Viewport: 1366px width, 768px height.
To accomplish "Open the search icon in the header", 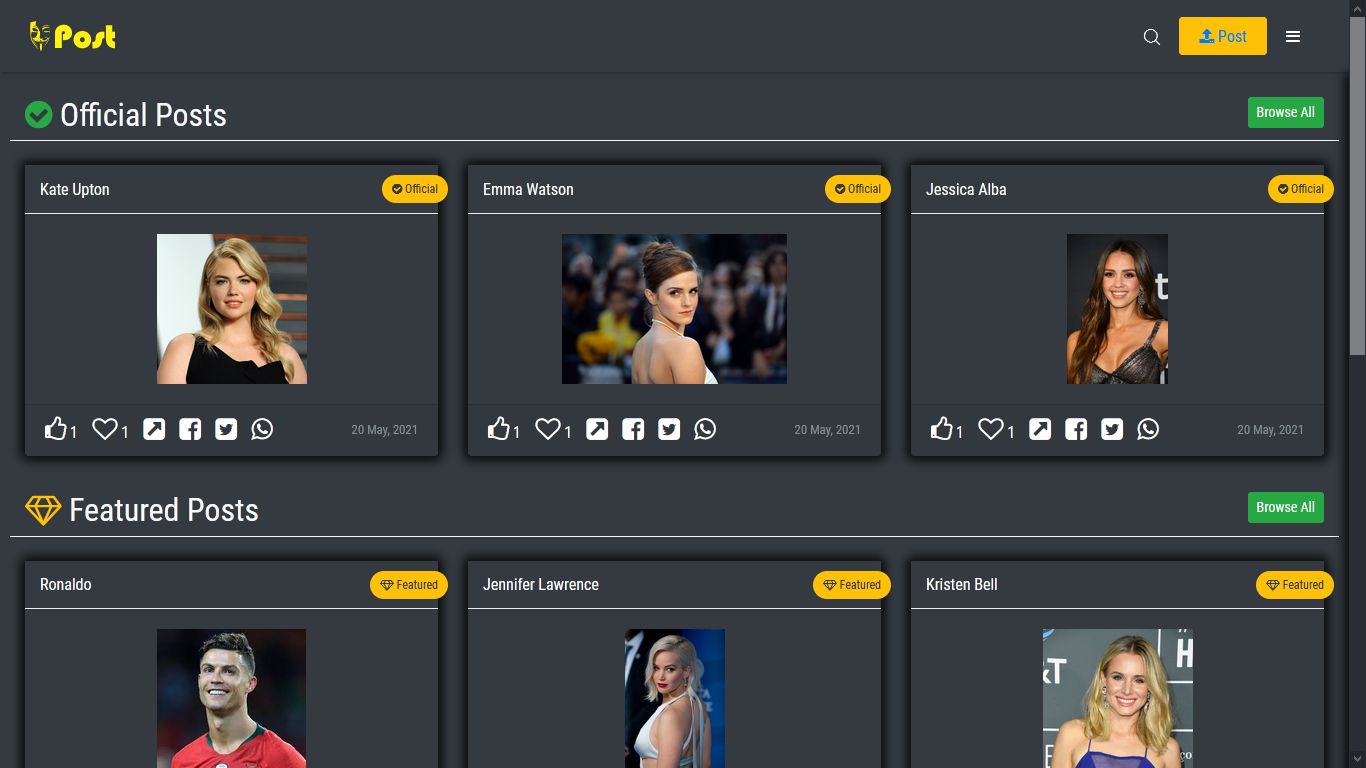I will pyautogui.click(x=1151, y=36).
